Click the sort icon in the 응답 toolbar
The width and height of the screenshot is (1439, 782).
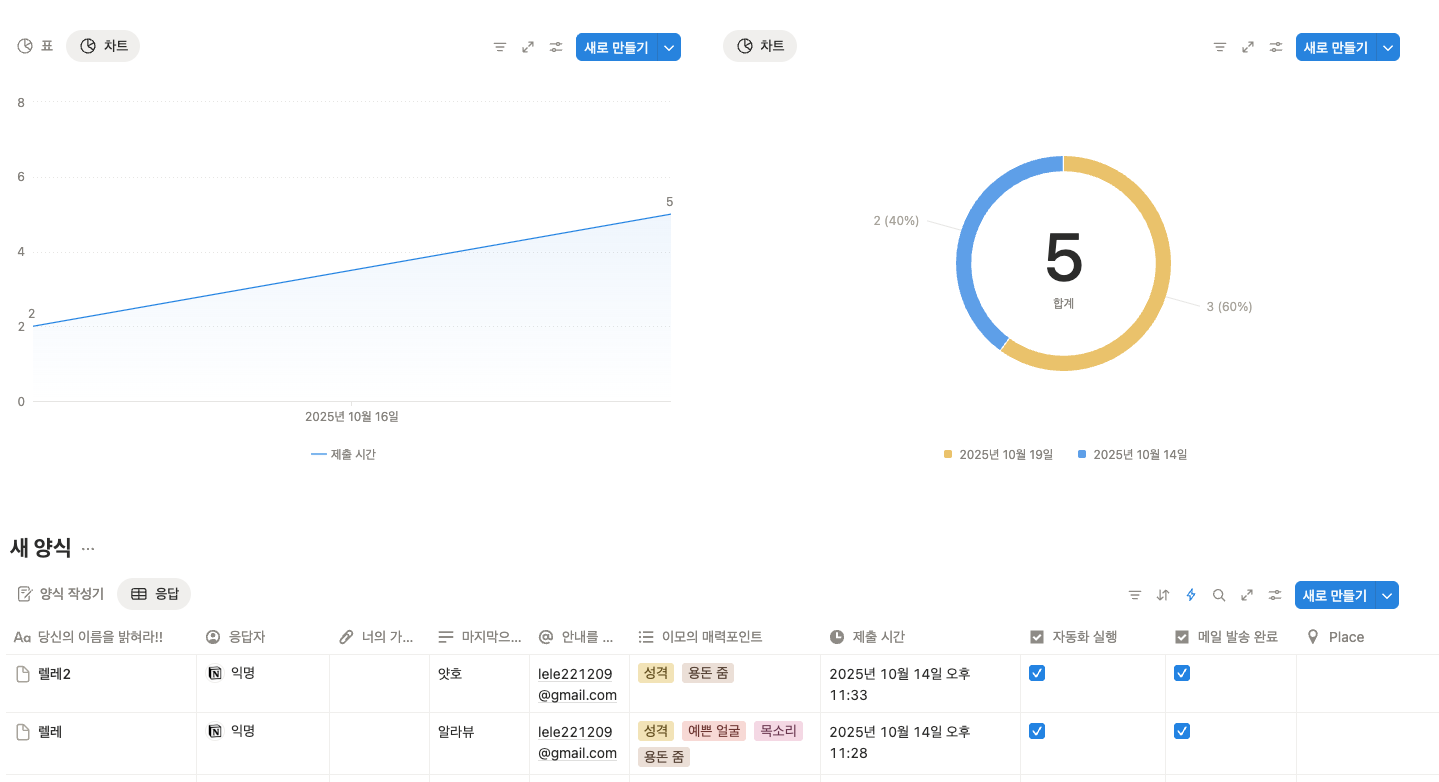[x=1162, y=594]
